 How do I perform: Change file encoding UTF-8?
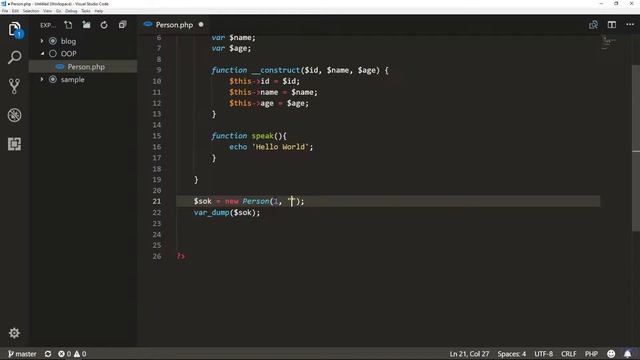543,354
